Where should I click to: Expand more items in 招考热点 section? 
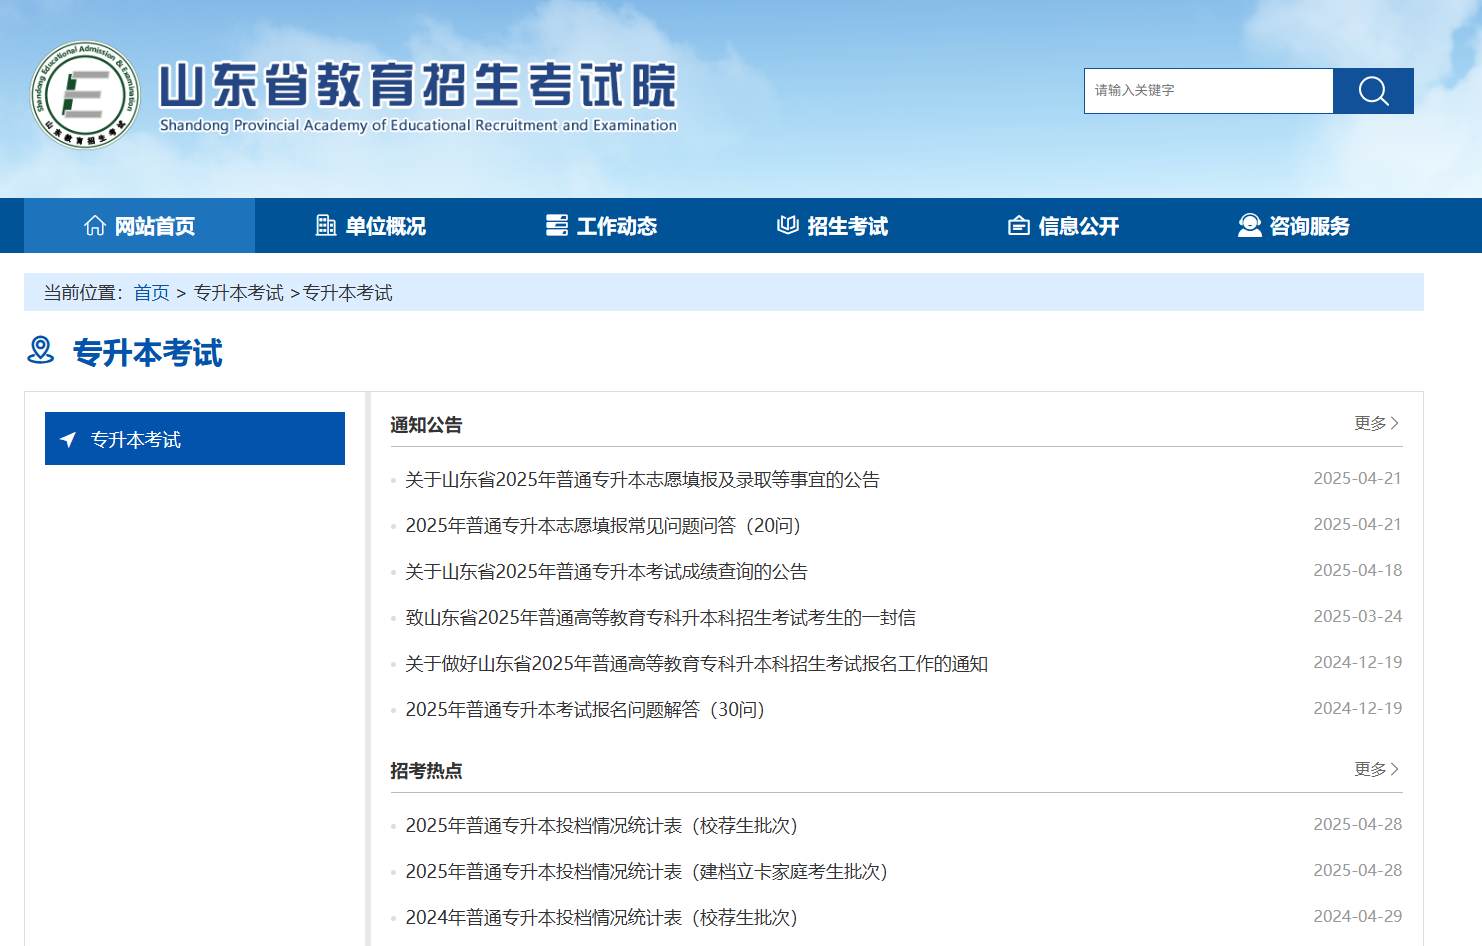1376,769
